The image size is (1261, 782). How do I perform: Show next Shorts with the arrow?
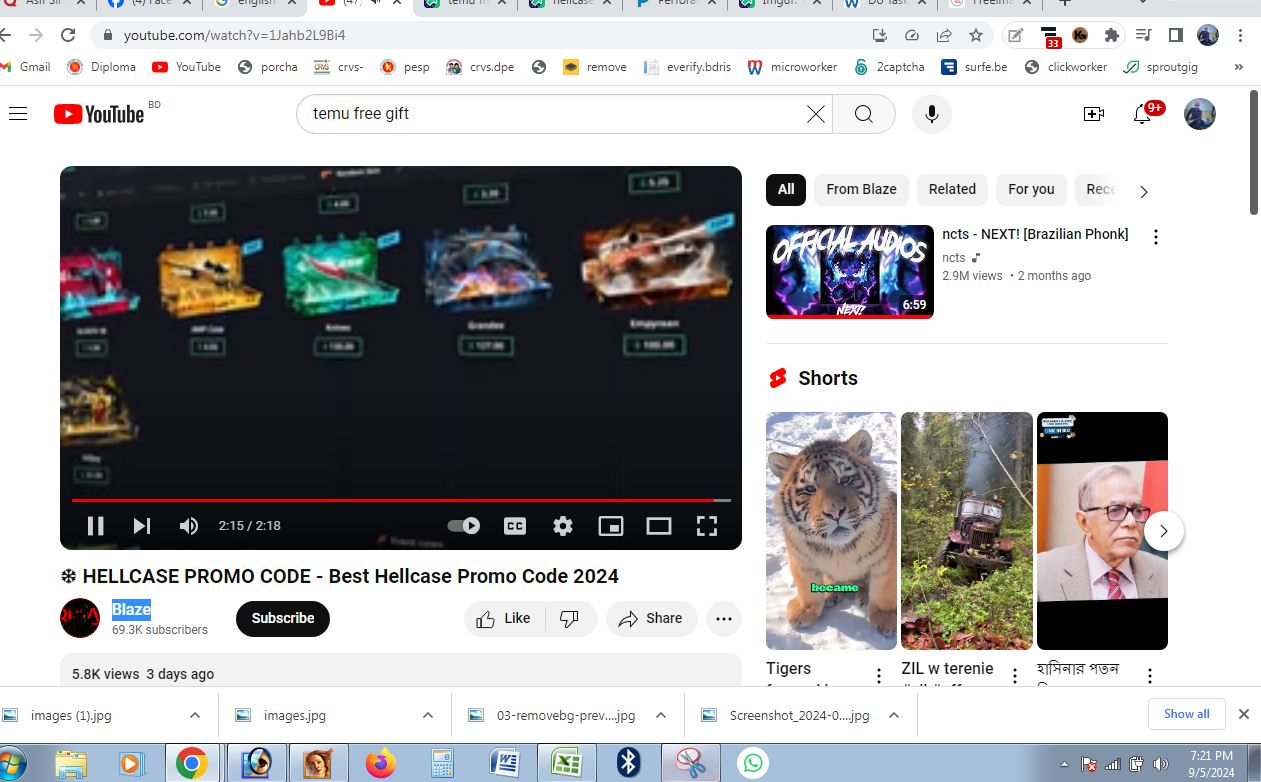pyautogui.click(x=1163, y=531)
